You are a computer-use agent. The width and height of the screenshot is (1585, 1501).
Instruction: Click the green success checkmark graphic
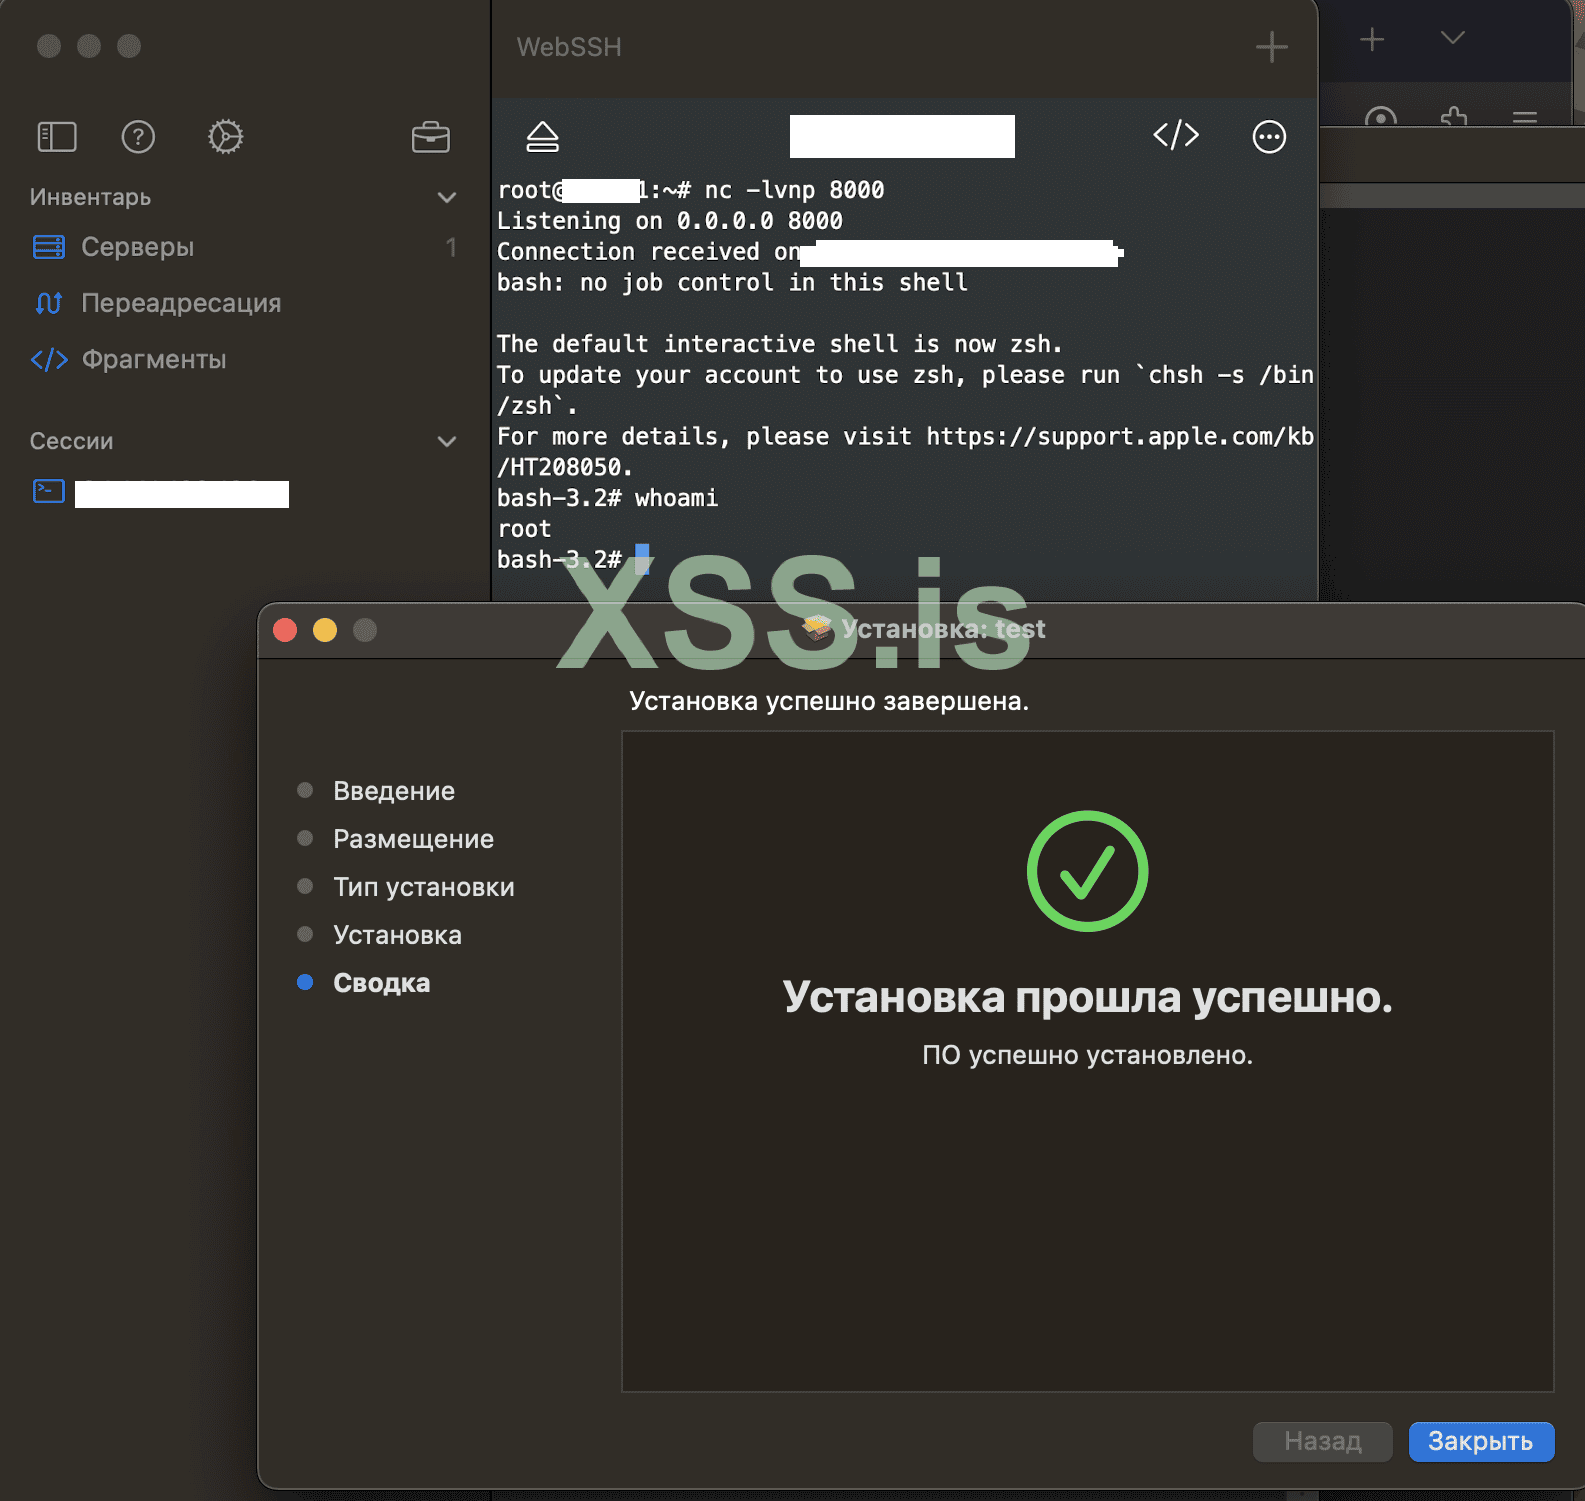click(x=1088, y=871)
